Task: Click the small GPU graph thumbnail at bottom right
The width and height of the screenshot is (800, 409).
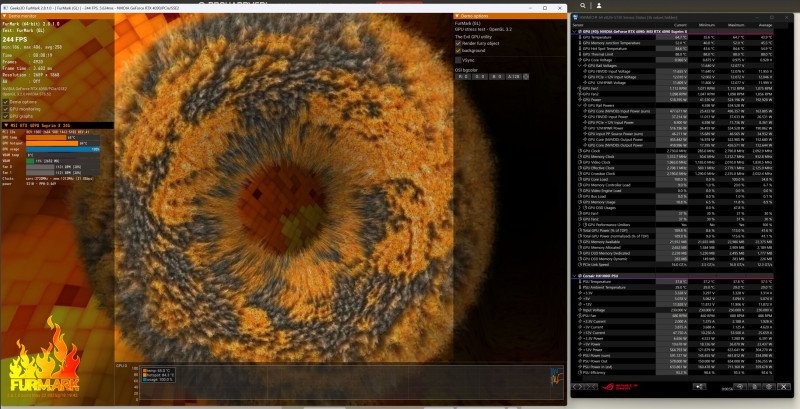Action: 557,376
